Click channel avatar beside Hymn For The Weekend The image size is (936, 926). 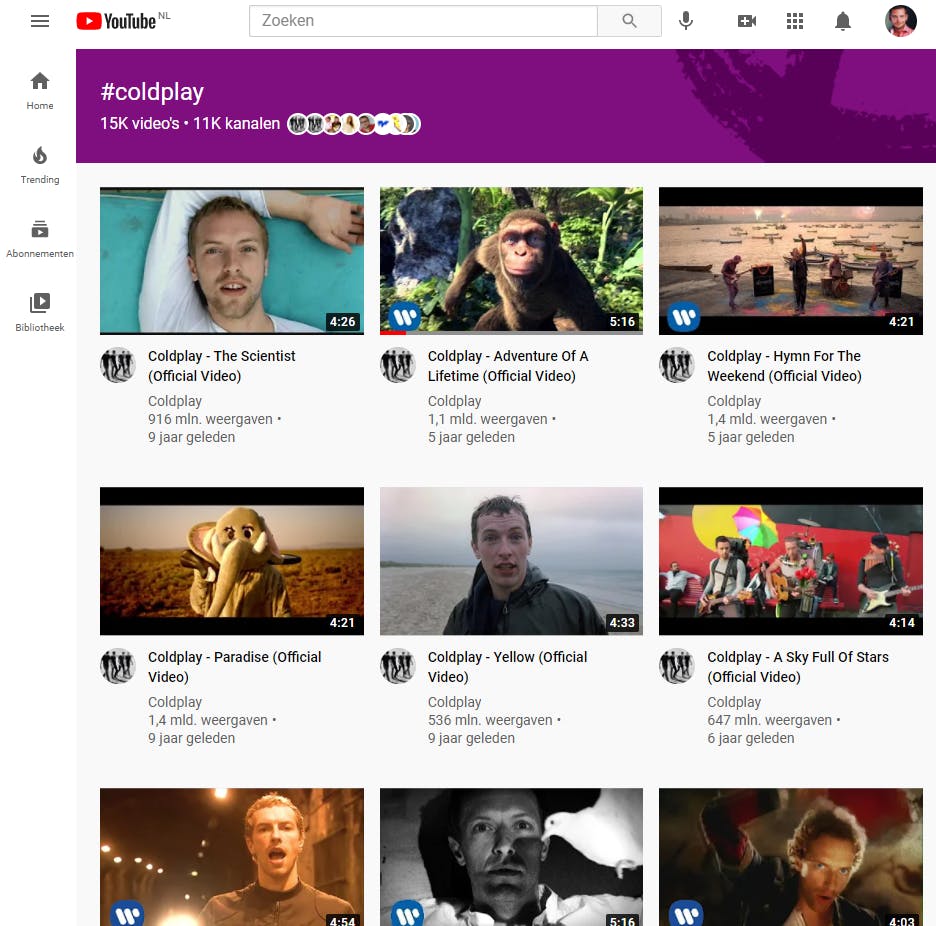677,365
